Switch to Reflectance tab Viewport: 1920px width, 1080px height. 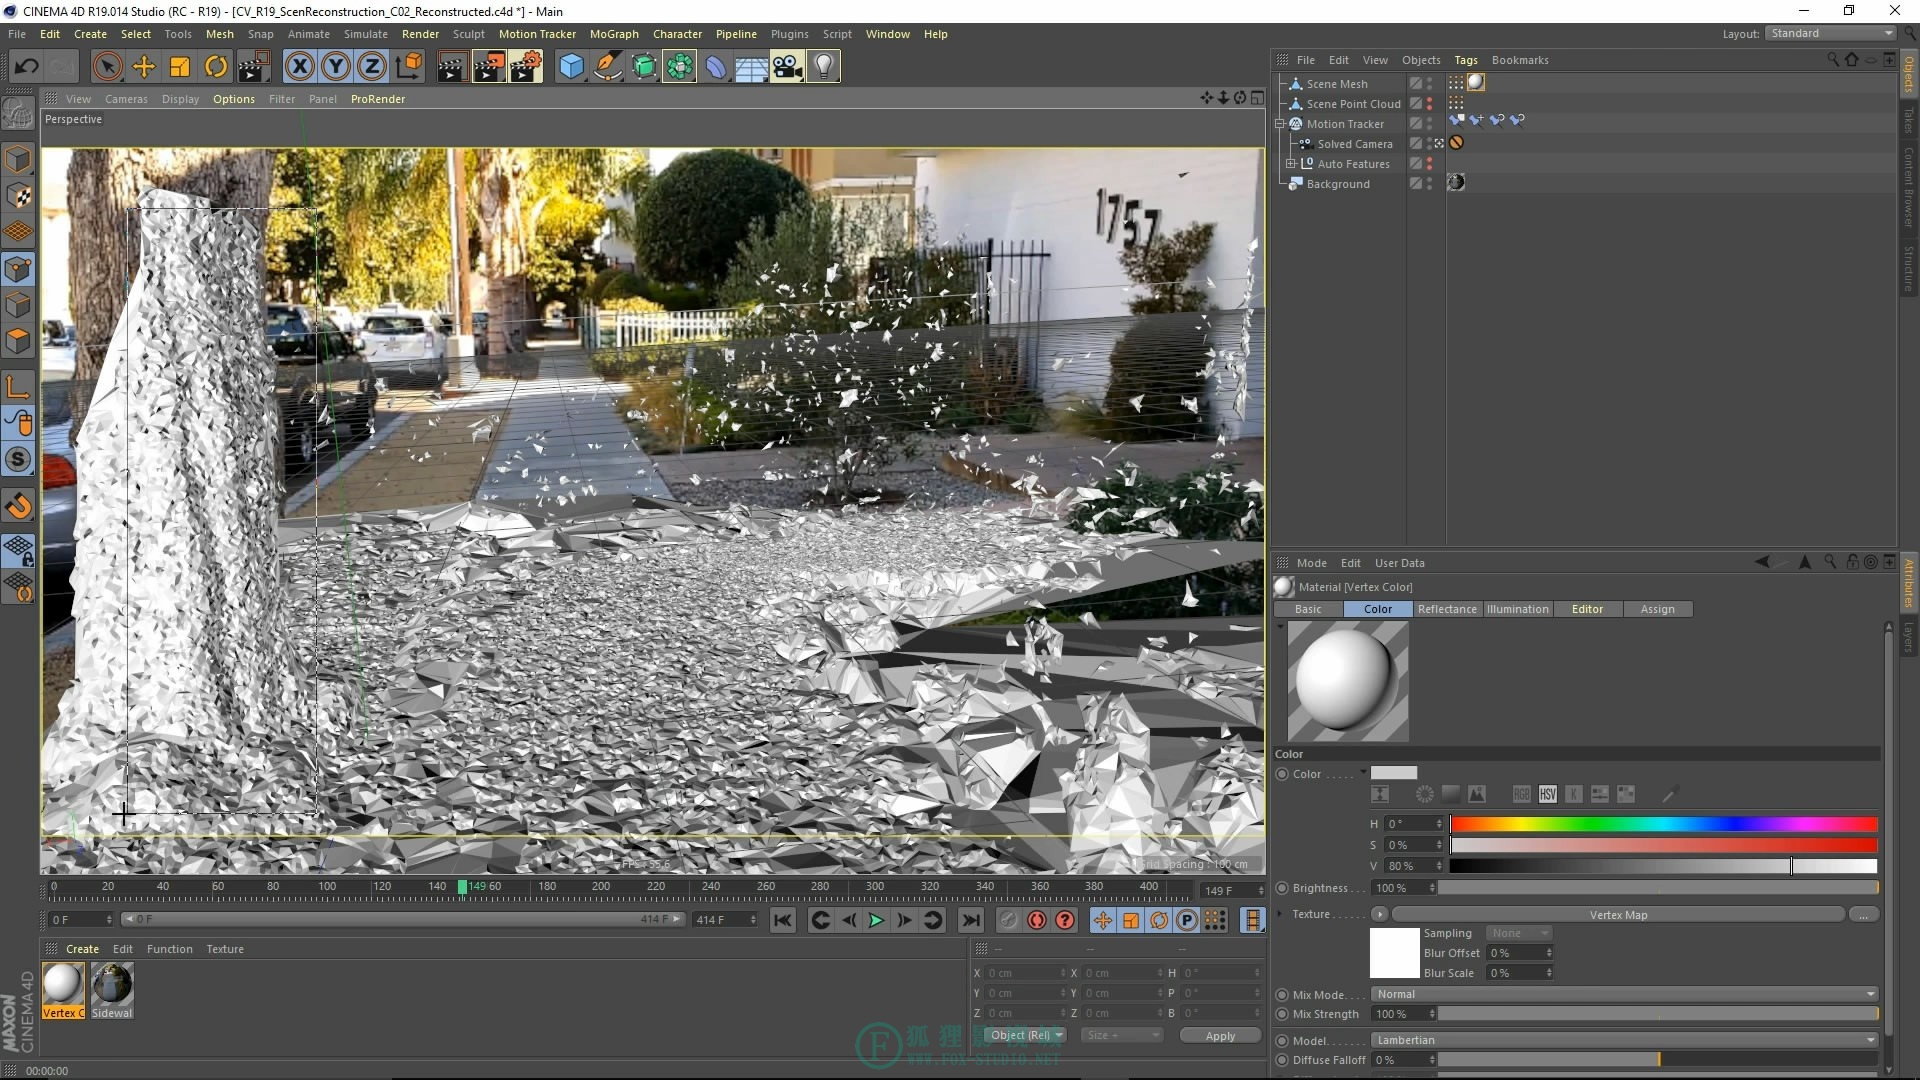pyautogui.click(x=1447, y=609)
